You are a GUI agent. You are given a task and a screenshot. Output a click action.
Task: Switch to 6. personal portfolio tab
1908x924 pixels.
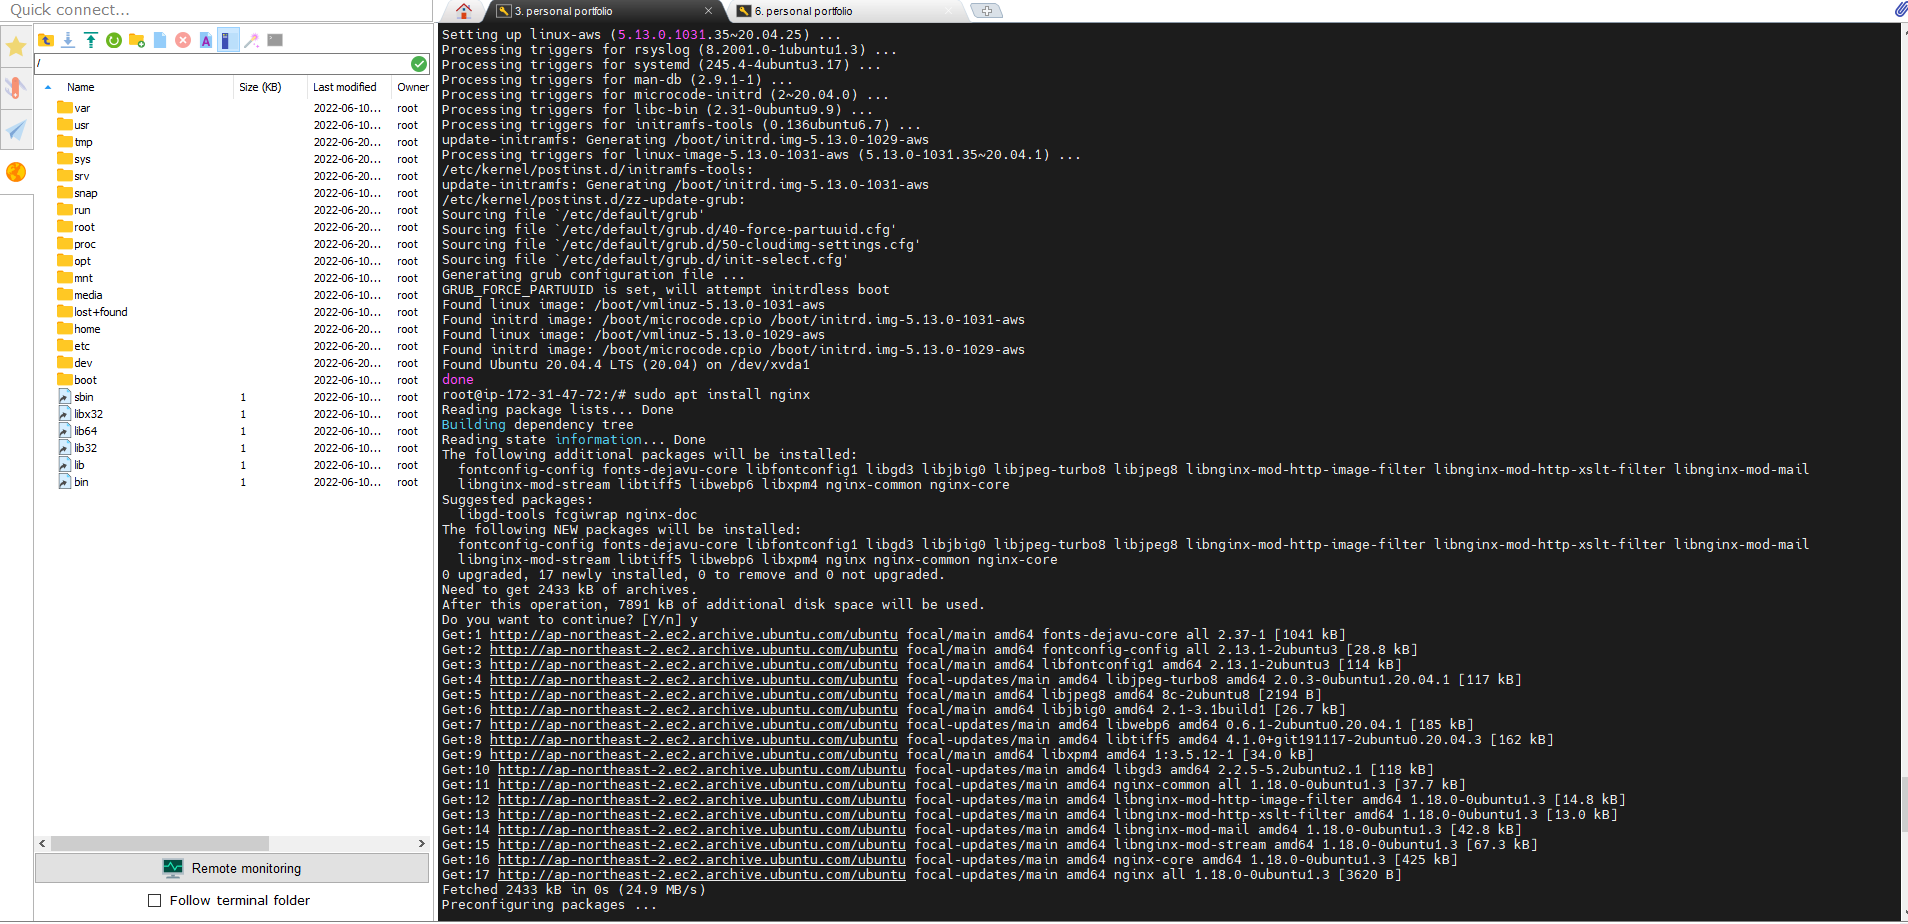pyautogui.click(x=845, y=11)
